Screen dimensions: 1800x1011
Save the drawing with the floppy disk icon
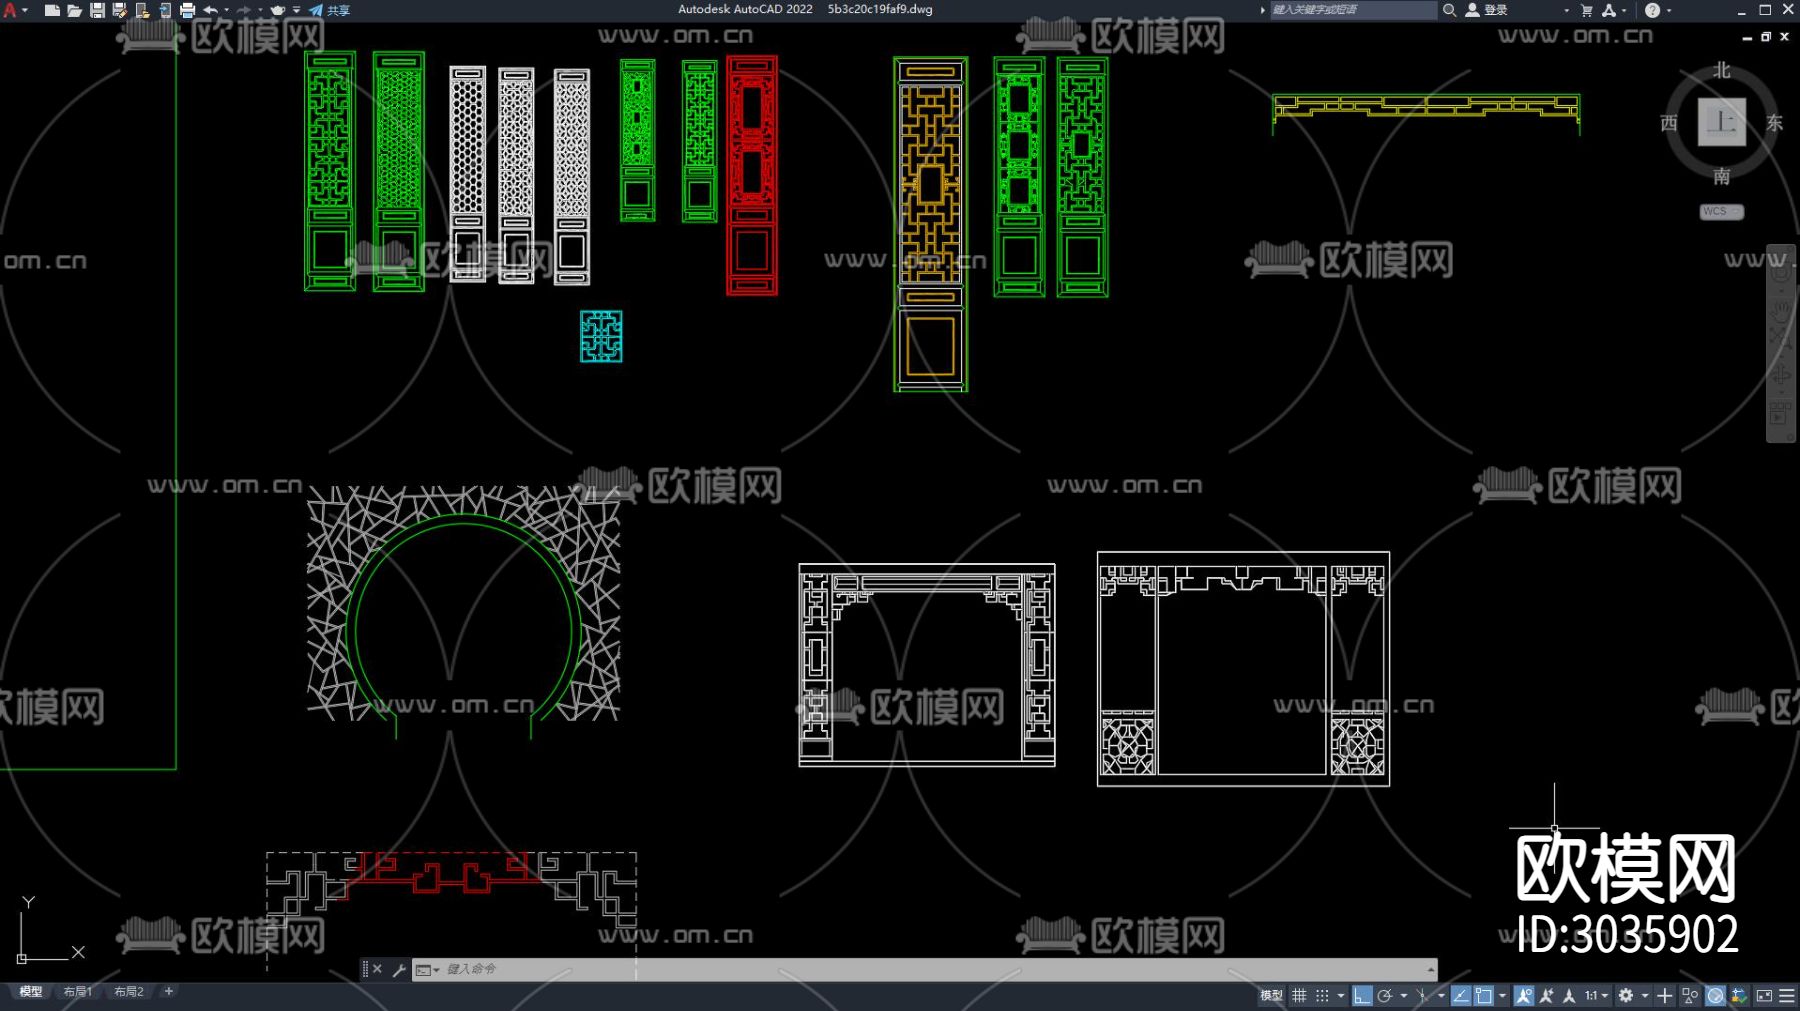pyautogui.click(x=97, y=10)
